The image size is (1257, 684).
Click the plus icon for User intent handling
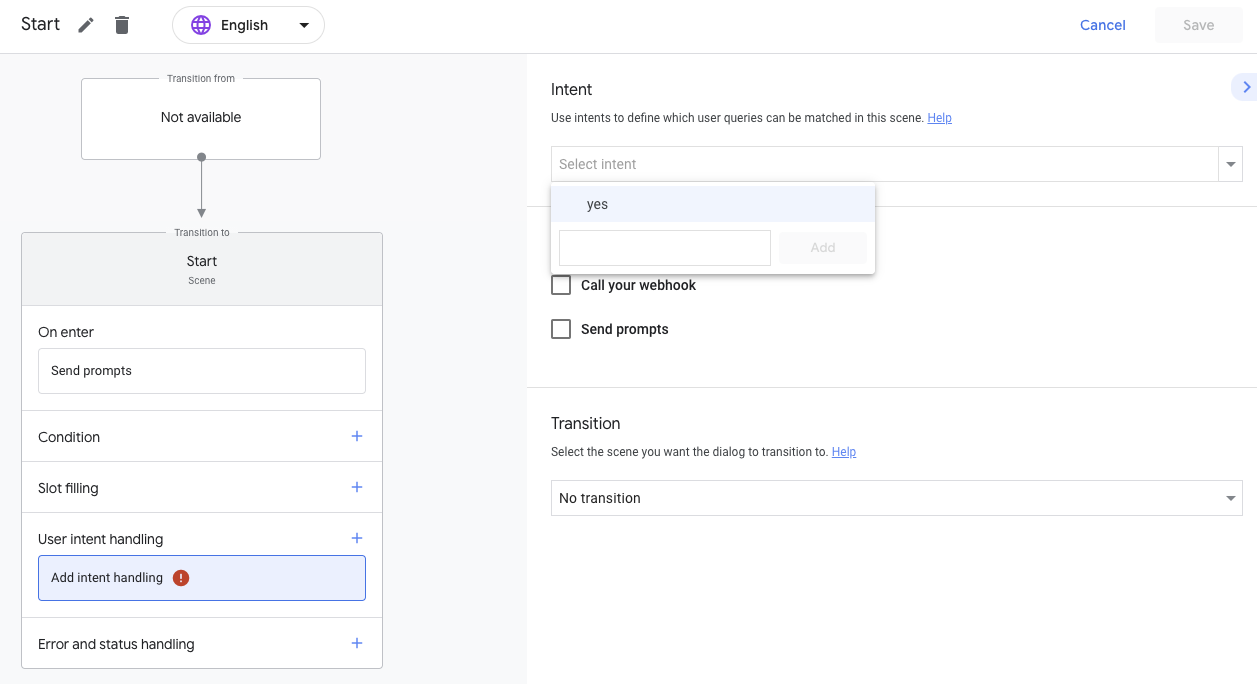pos(357,538)
